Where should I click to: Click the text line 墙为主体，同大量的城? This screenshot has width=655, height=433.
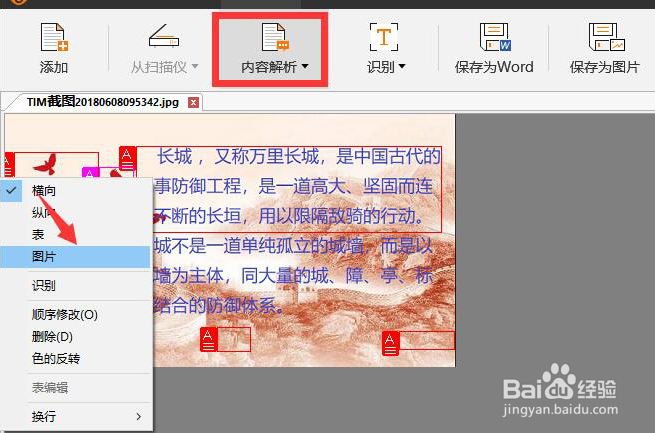[x=294, y=276]
